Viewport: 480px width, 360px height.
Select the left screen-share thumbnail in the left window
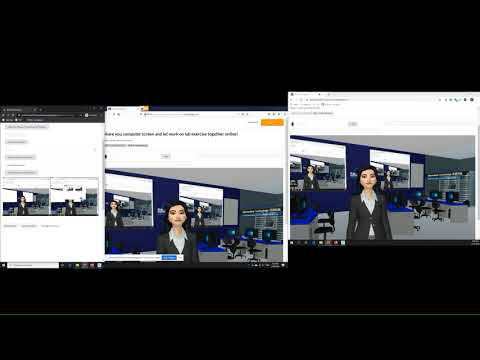(x=26, y=197)
